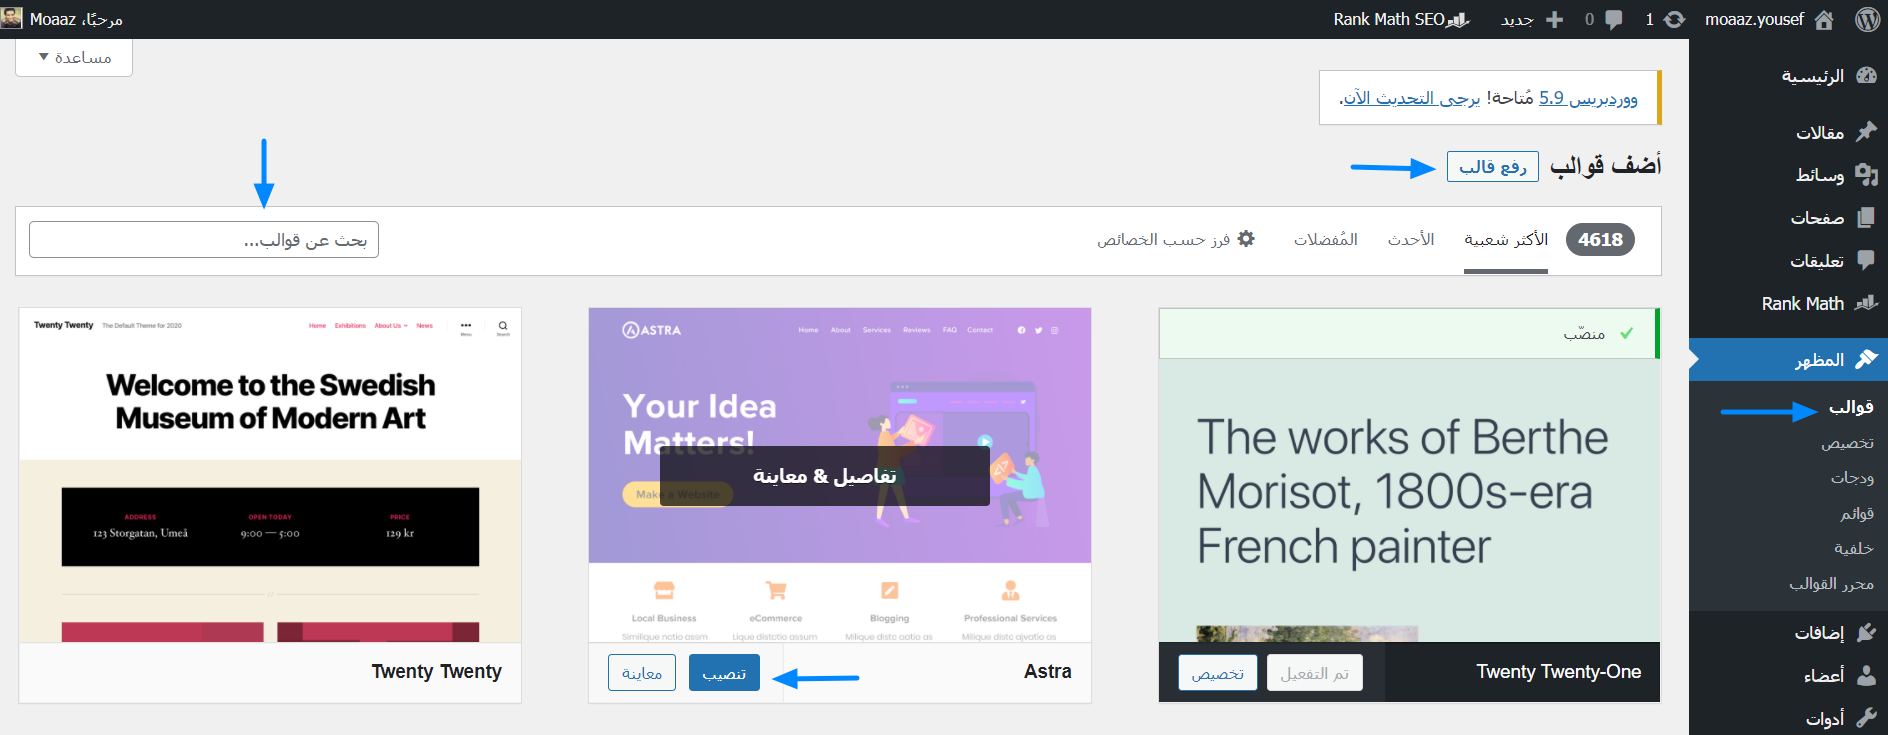Click the رفع قالب upload theme button

(x=1492, y=167)
